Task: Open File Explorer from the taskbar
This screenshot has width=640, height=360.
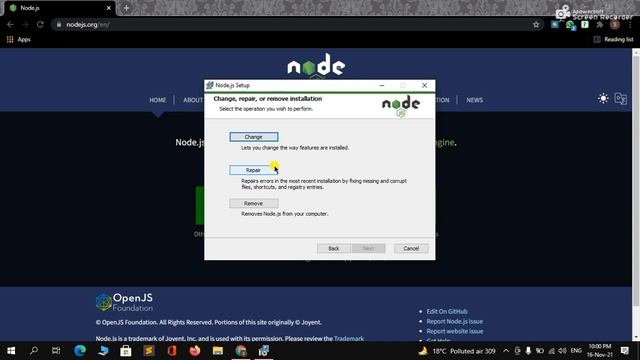Action: (x=218, y=351)
